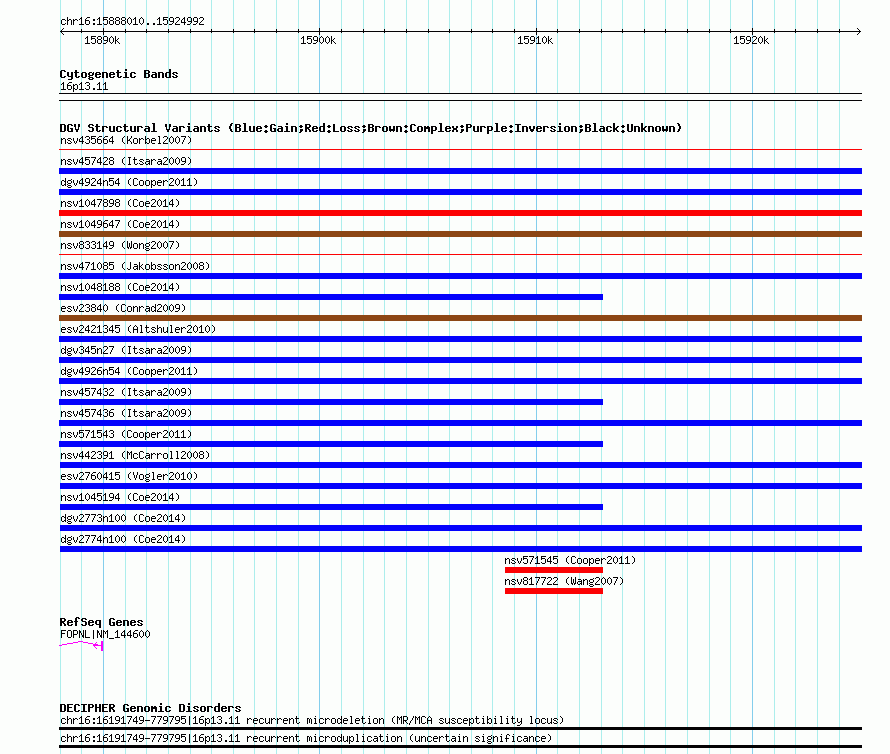Screen dimensions: 890x754
Task: Open the dgv4924n54 (Cooper2011) variant label
Action: coord(129,182)
